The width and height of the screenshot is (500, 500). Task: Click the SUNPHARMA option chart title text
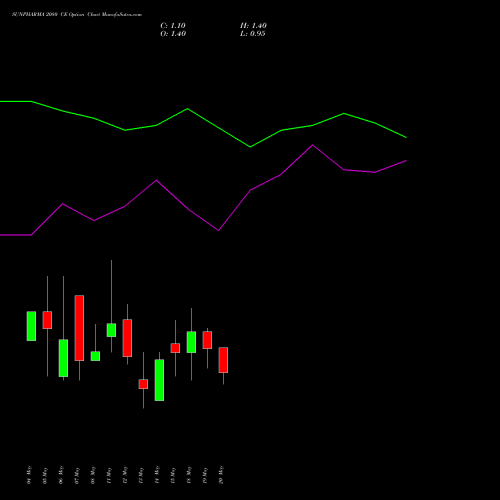(77, 15)
